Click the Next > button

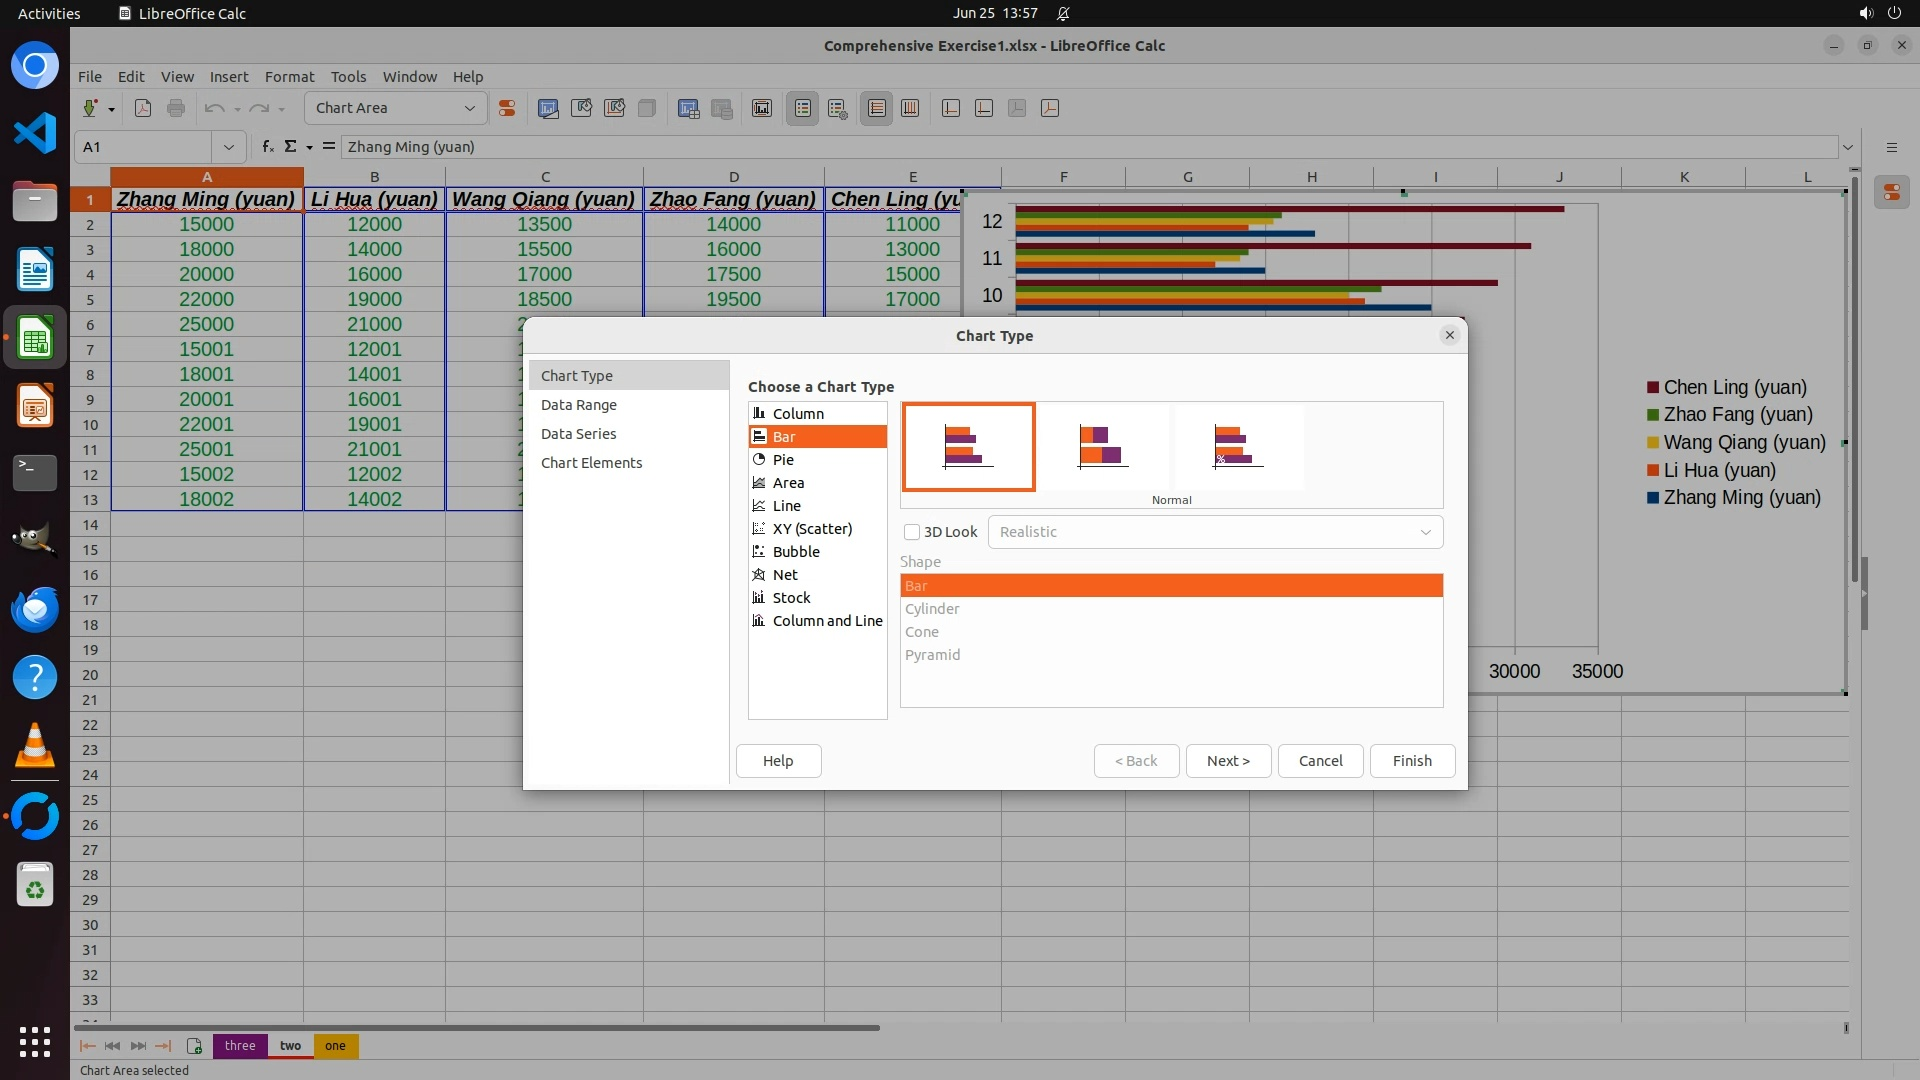pos(1228,761)
